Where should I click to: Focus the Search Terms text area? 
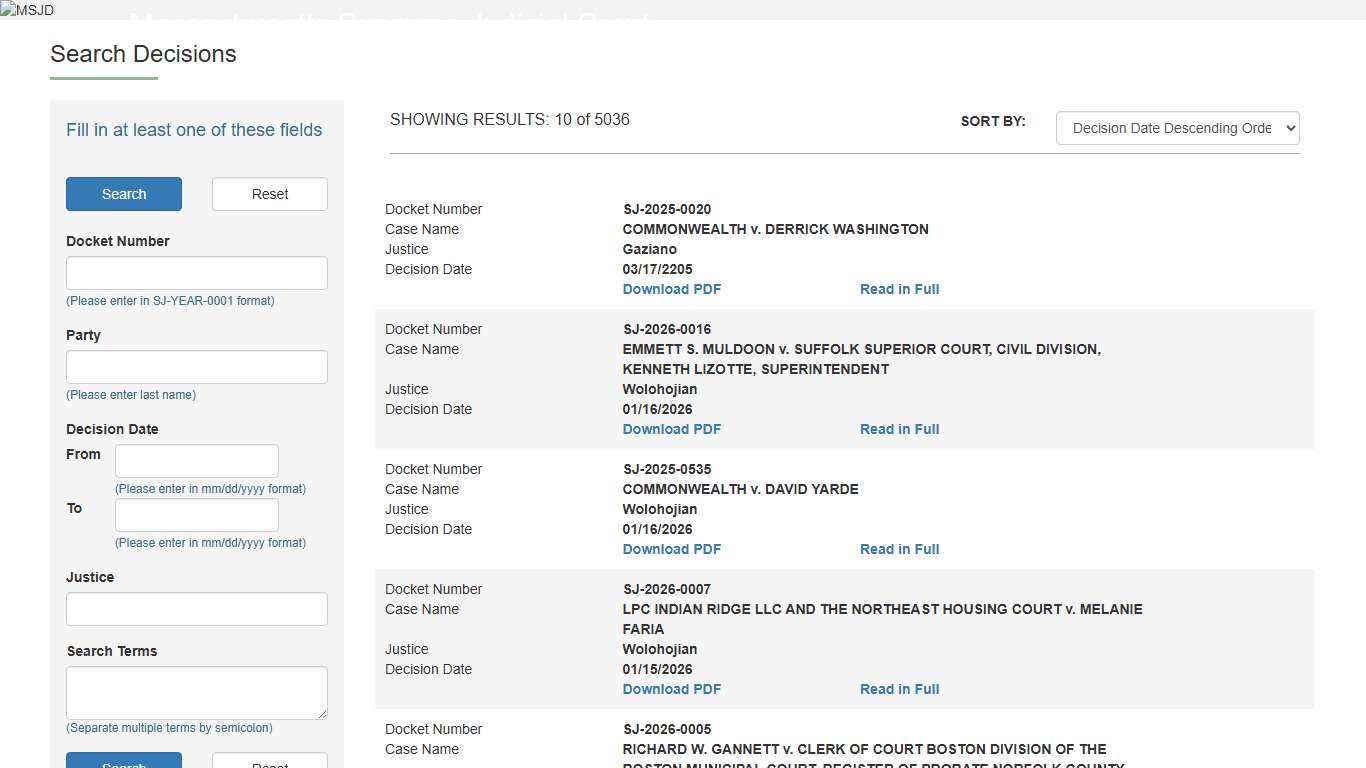pyautogui.click(x=196, y=692)
